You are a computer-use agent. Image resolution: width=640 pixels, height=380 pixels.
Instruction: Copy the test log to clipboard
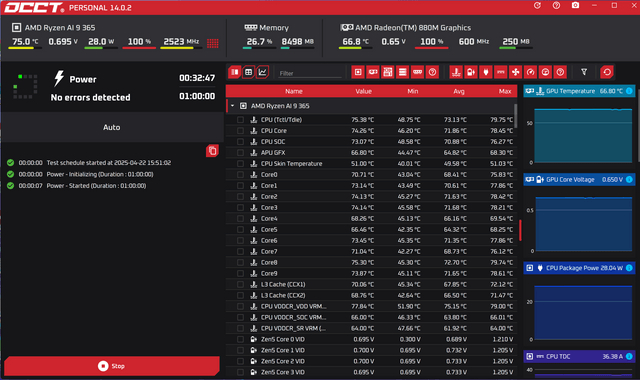[x=212, y=151]
